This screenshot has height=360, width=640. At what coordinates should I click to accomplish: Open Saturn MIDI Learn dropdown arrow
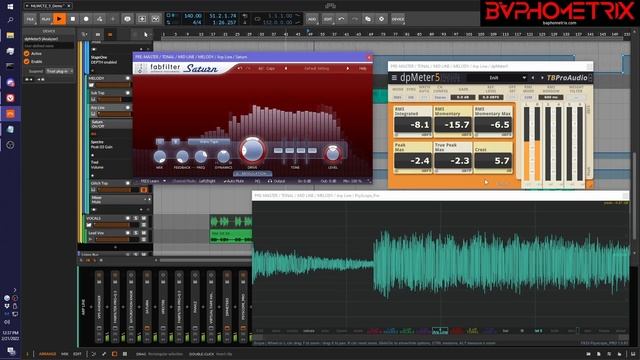pos(164,181)
